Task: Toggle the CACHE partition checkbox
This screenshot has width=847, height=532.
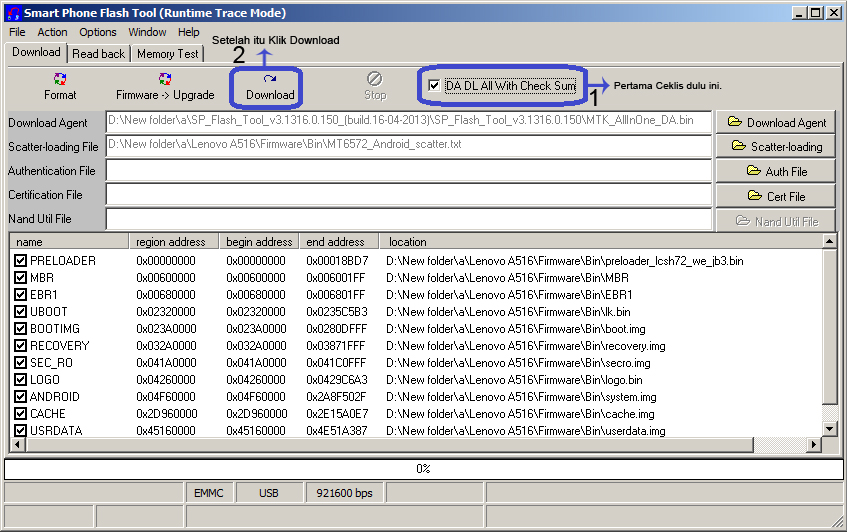Action: pos(21,414)
